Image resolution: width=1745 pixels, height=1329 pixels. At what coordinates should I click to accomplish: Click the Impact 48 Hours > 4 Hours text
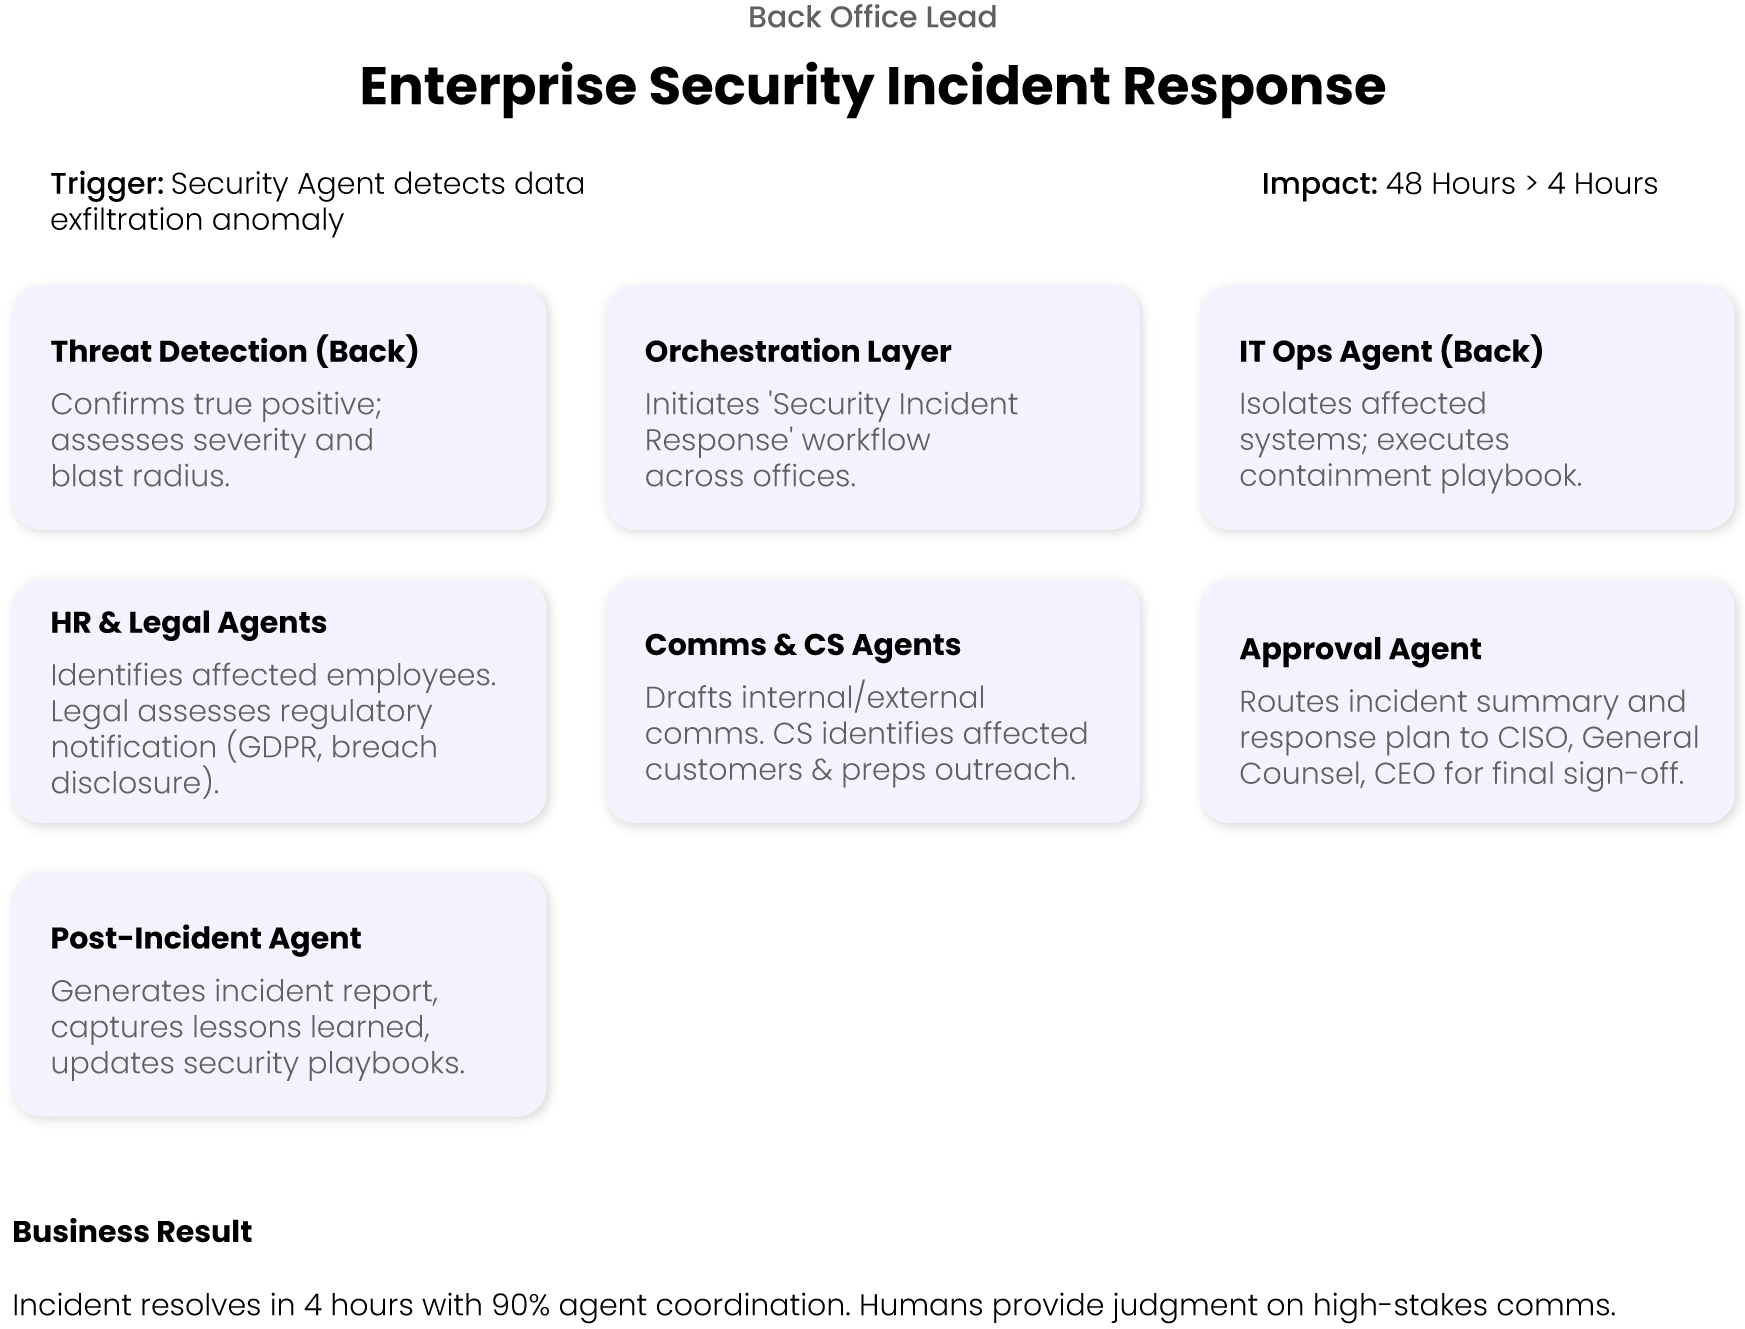pos(1459,184)
